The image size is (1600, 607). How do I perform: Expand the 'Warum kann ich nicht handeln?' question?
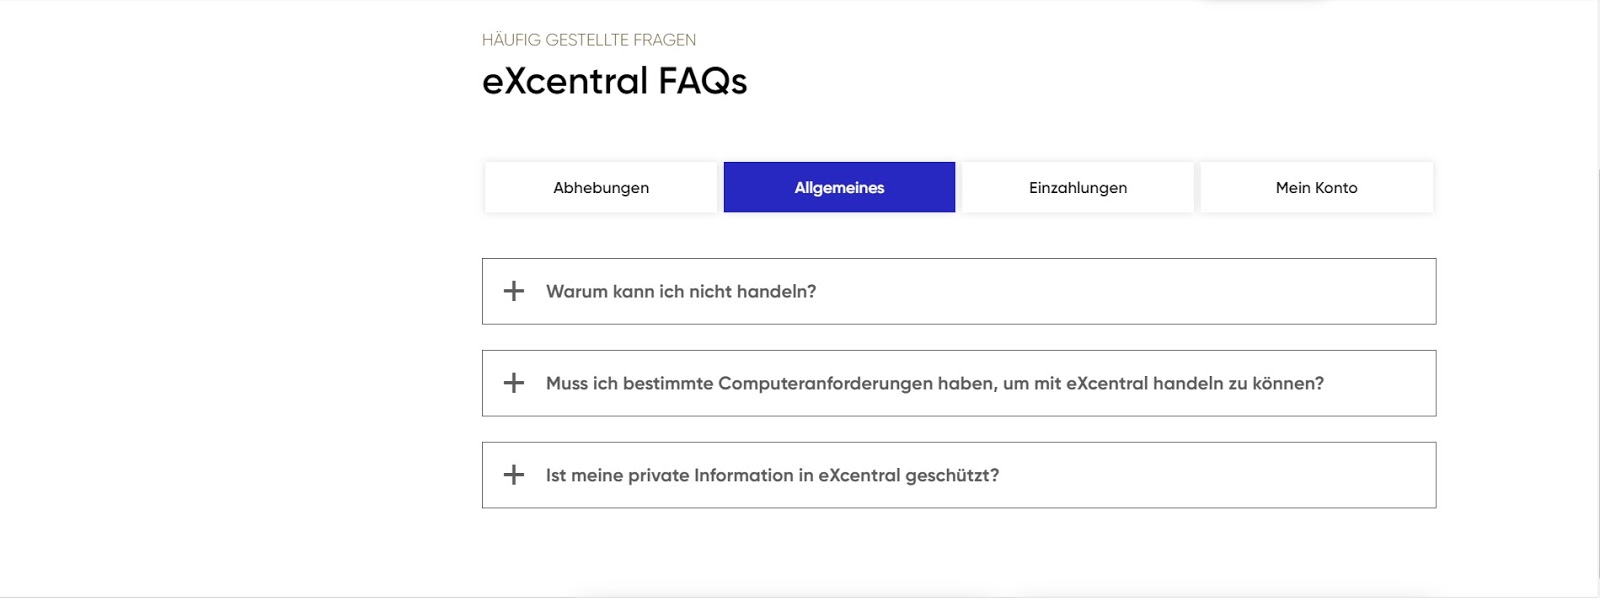click(x=681, y=292)
